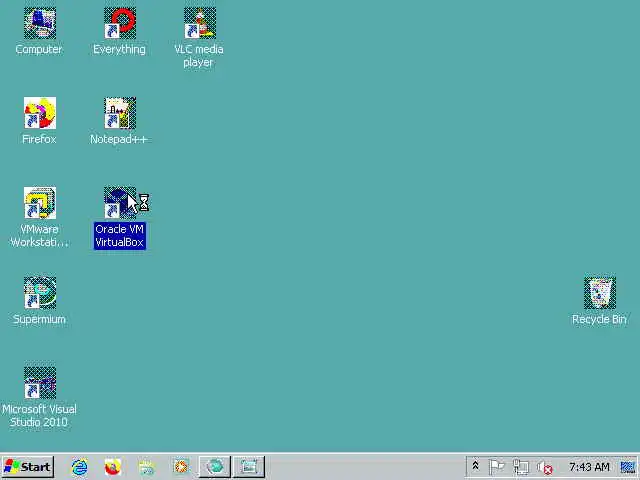Click the Show Desktop button at the taskbar end

click(629, 467)
